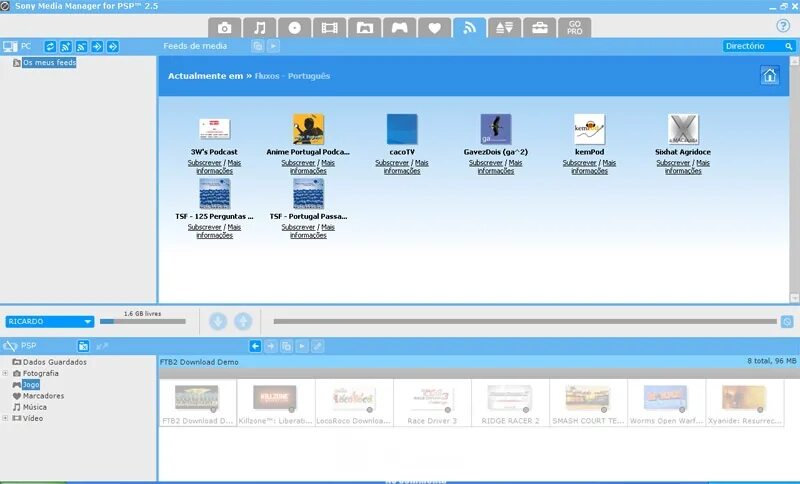The image size is (800, 484).
Task: Open the Audio CD tab with disc icon
Action: tap(294, 28)
